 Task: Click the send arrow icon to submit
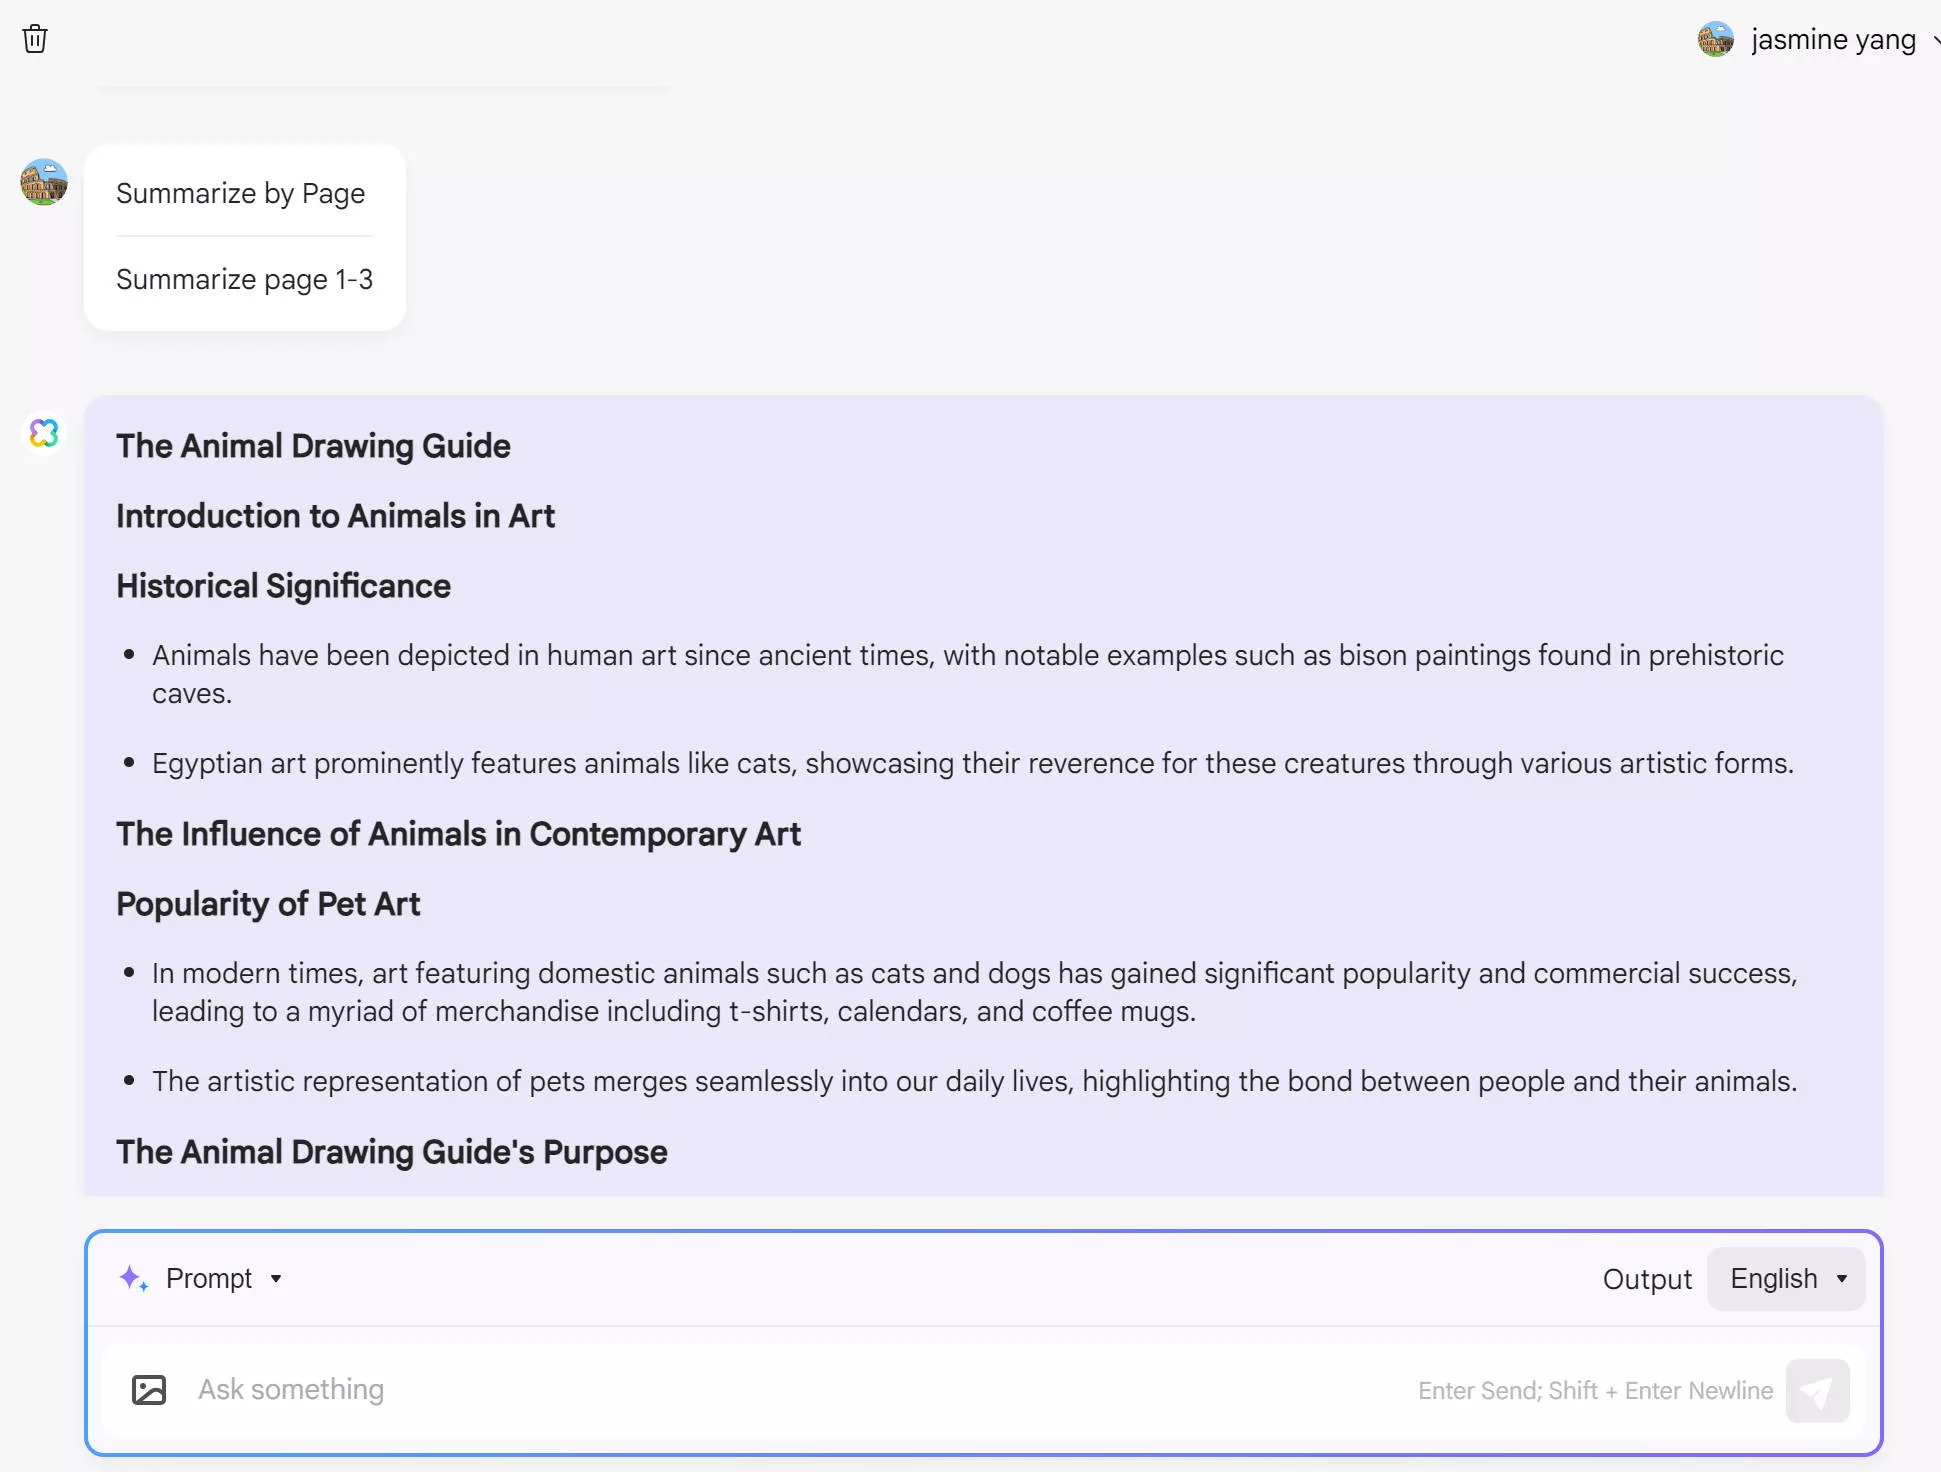[1818, 1390]
